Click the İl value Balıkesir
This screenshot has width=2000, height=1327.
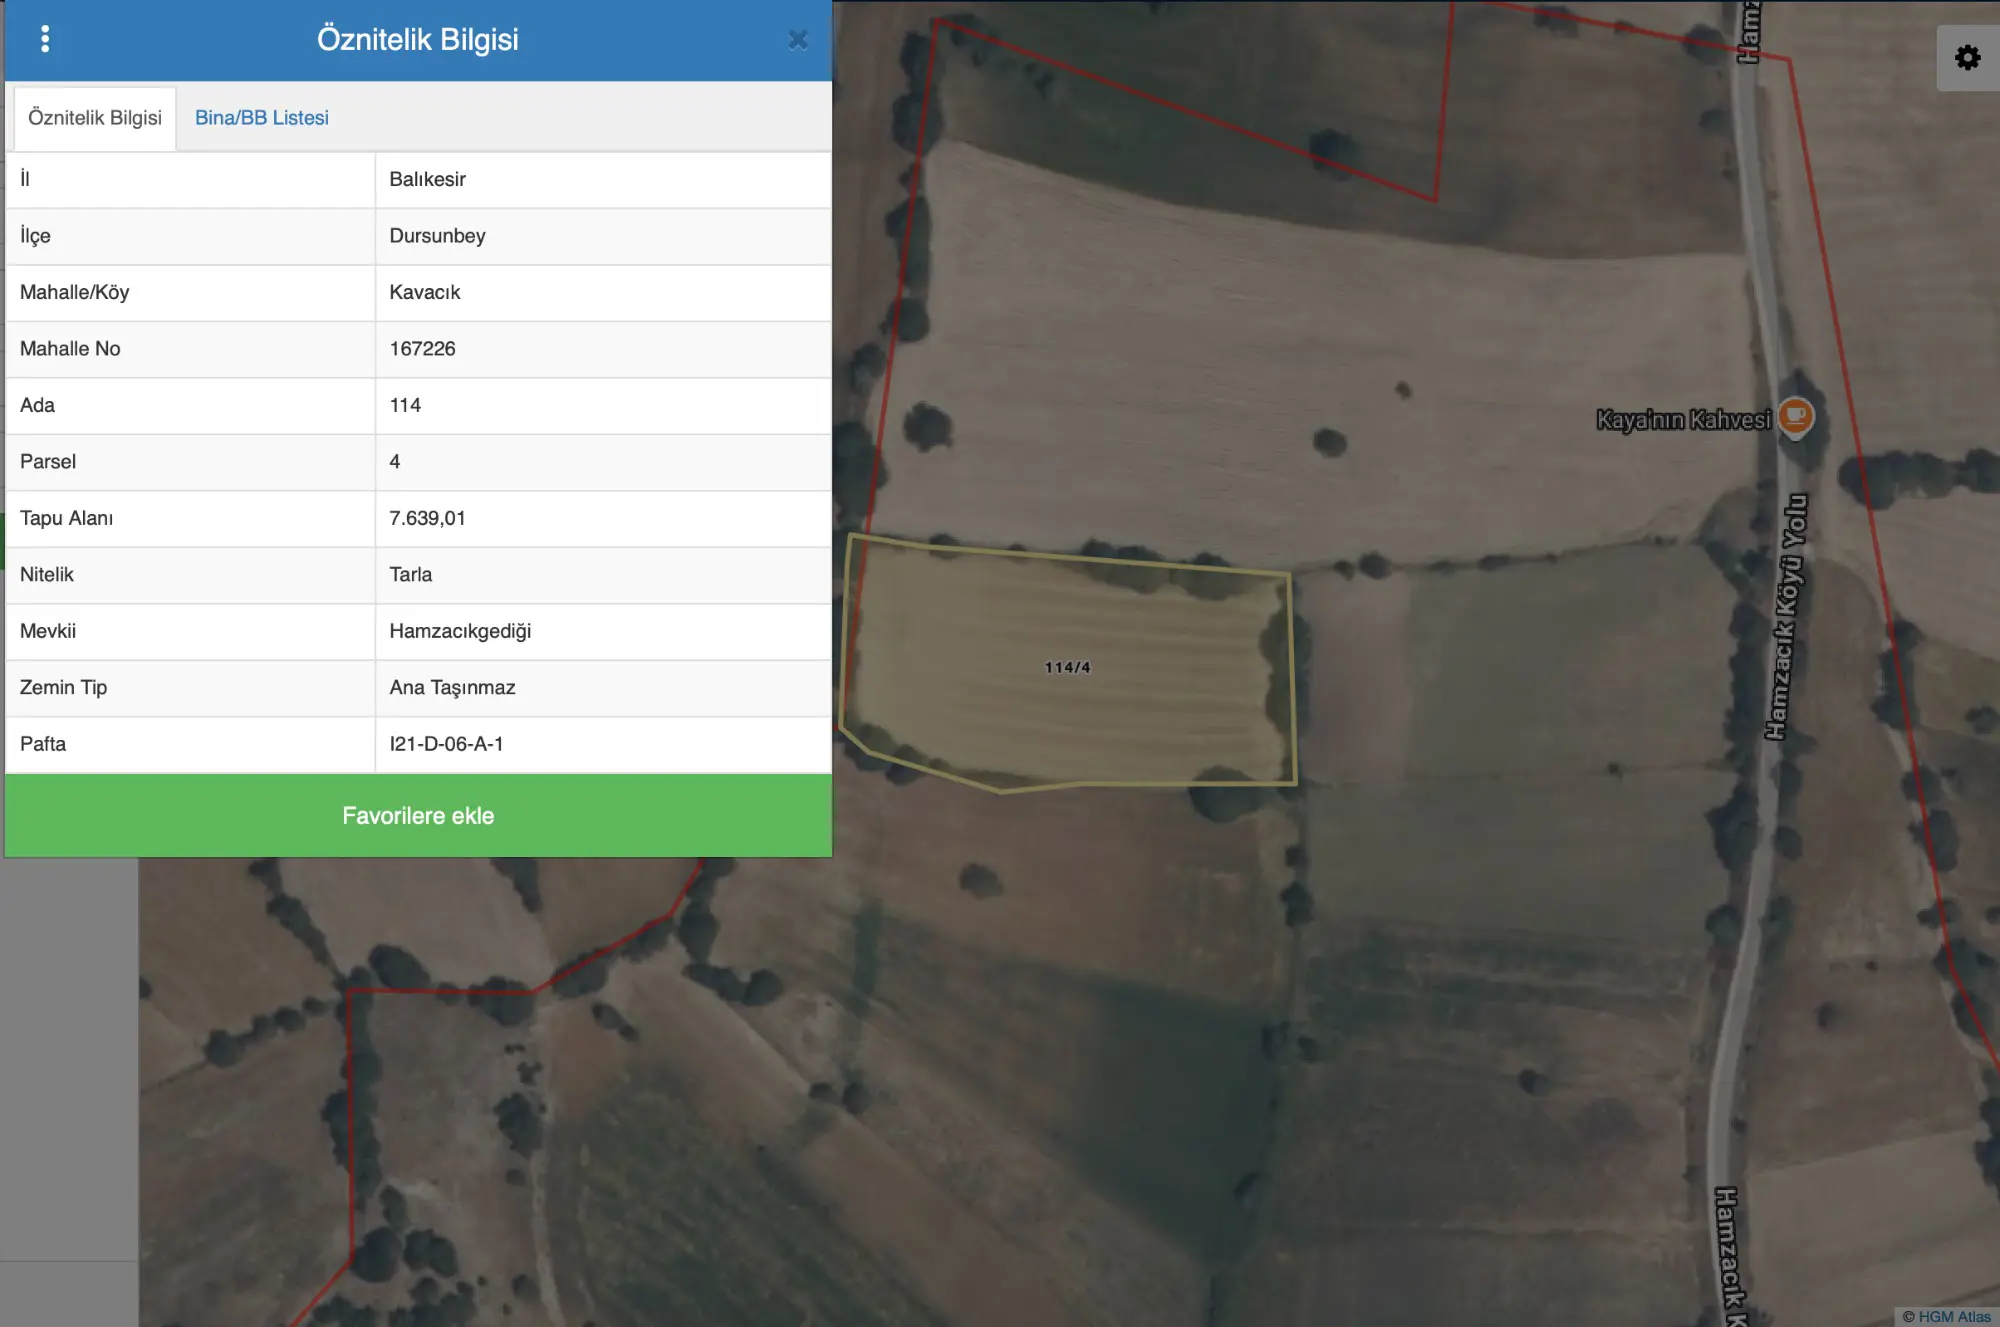point(427,179)
